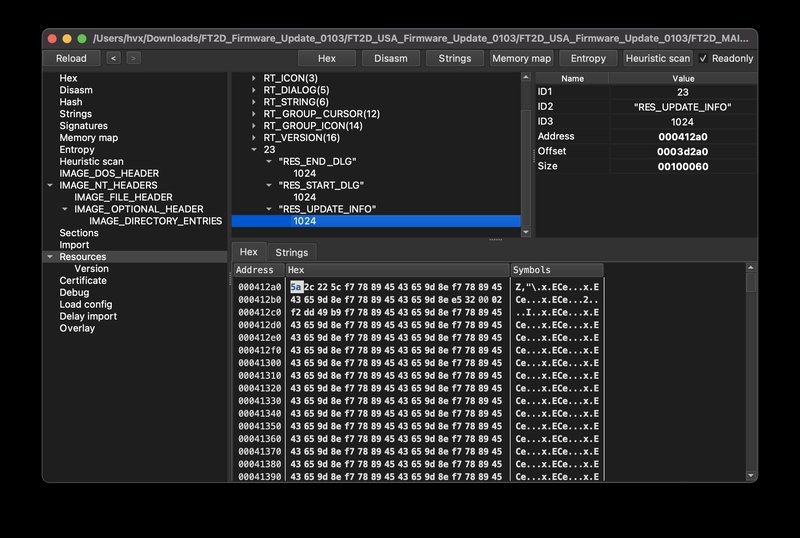Collapse the Resources sidebar node
The image size is (800, 538).
pos(50,257)
